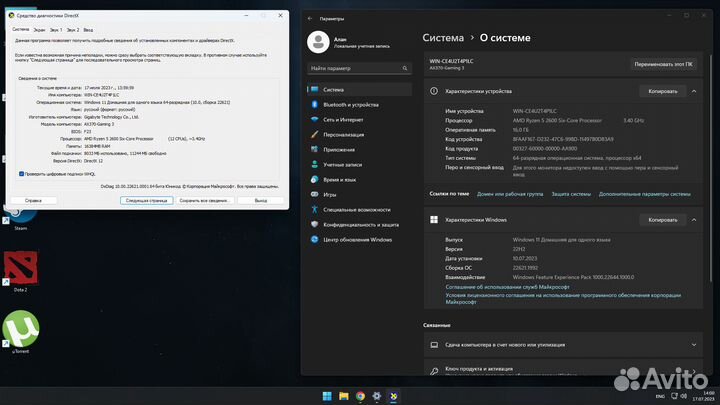Click the Settings gear on the taskbar
Image resolution: width=720 pixels, height=405 pixels.
[x=377, y=396]
